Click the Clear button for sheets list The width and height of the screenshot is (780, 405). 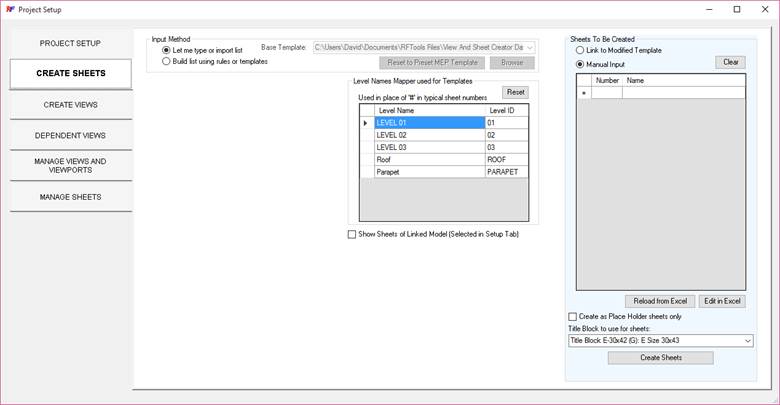730,62
